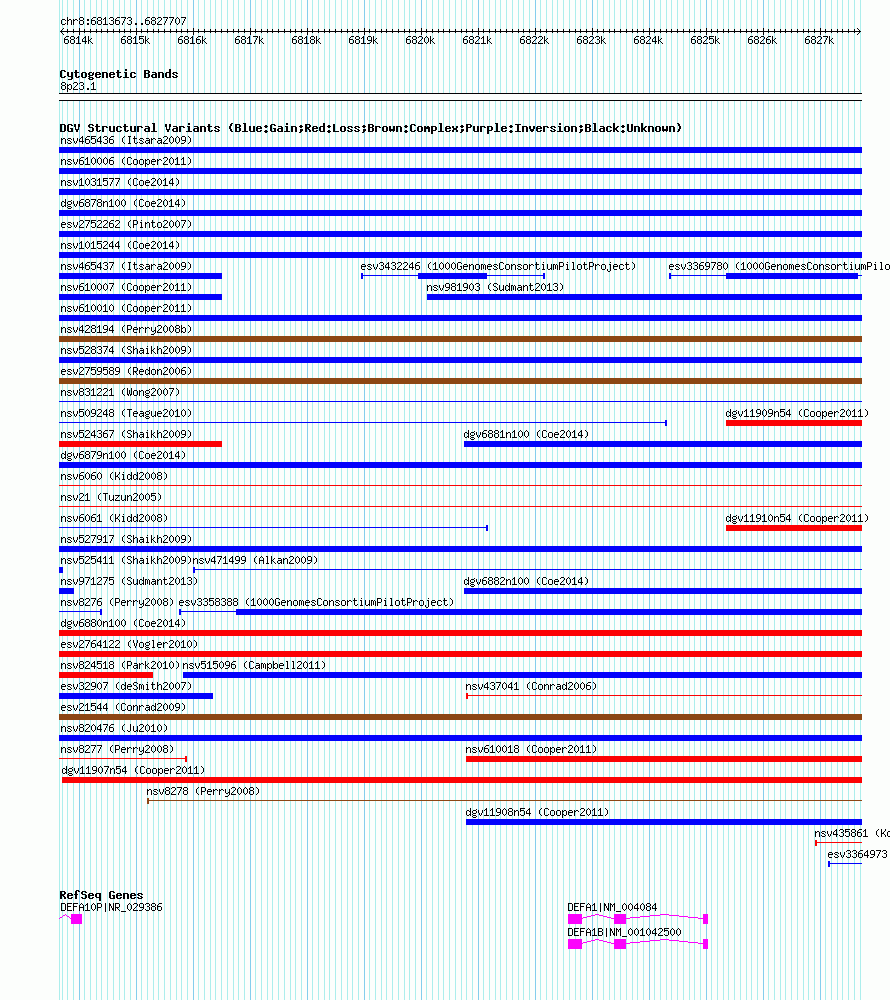The image size is (890, 1000).
Task: Click nsv528374 (Shaikh2009) label
Action: 126,351
